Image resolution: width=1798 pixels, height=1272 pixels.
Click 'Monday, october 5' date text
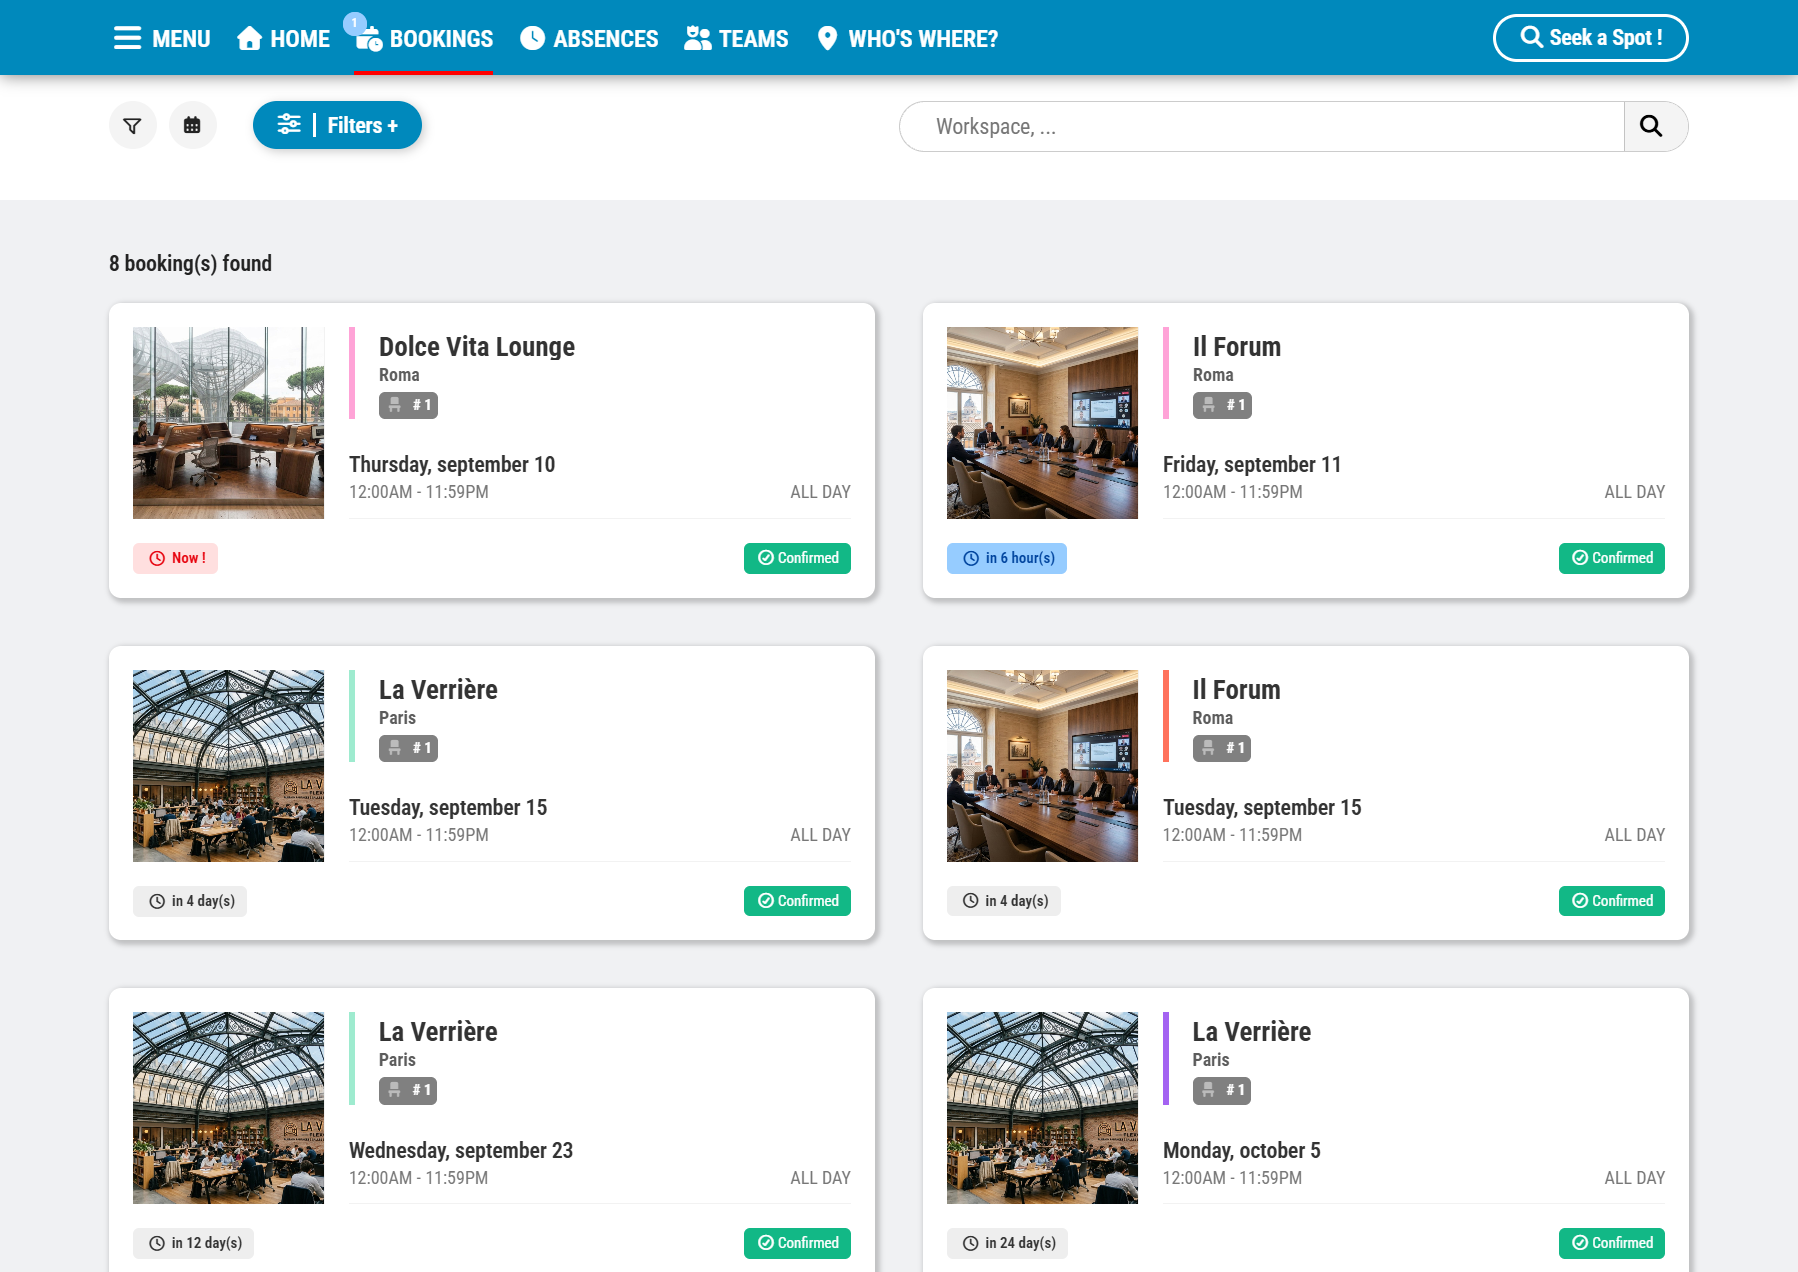(1241, 1150)
